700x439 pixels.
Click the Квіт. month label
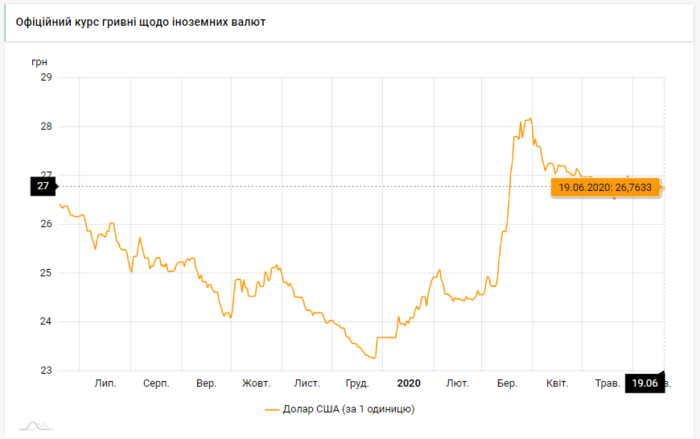[557, 383]
